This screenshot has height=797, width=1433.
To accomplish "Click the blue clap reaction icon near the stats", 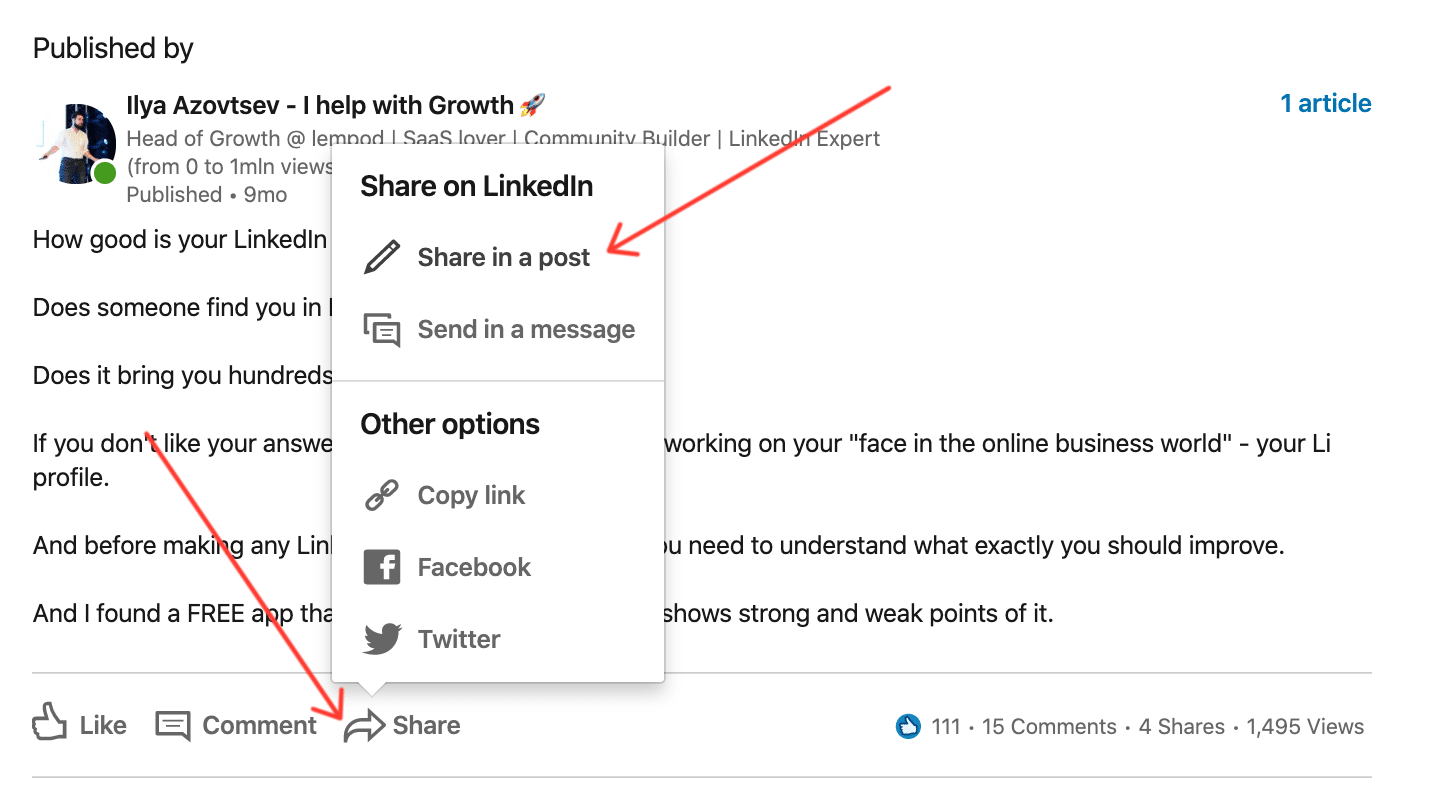I will (908, 726).
